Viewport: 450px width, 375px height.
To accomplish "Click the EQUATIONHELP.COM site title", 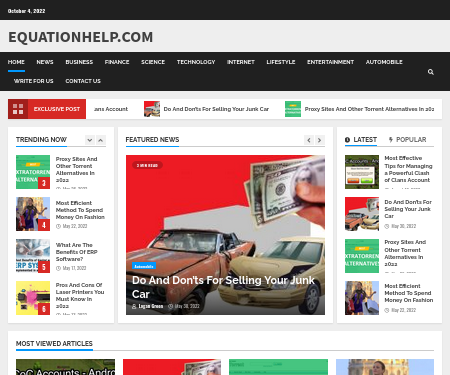I will (81, 37).
